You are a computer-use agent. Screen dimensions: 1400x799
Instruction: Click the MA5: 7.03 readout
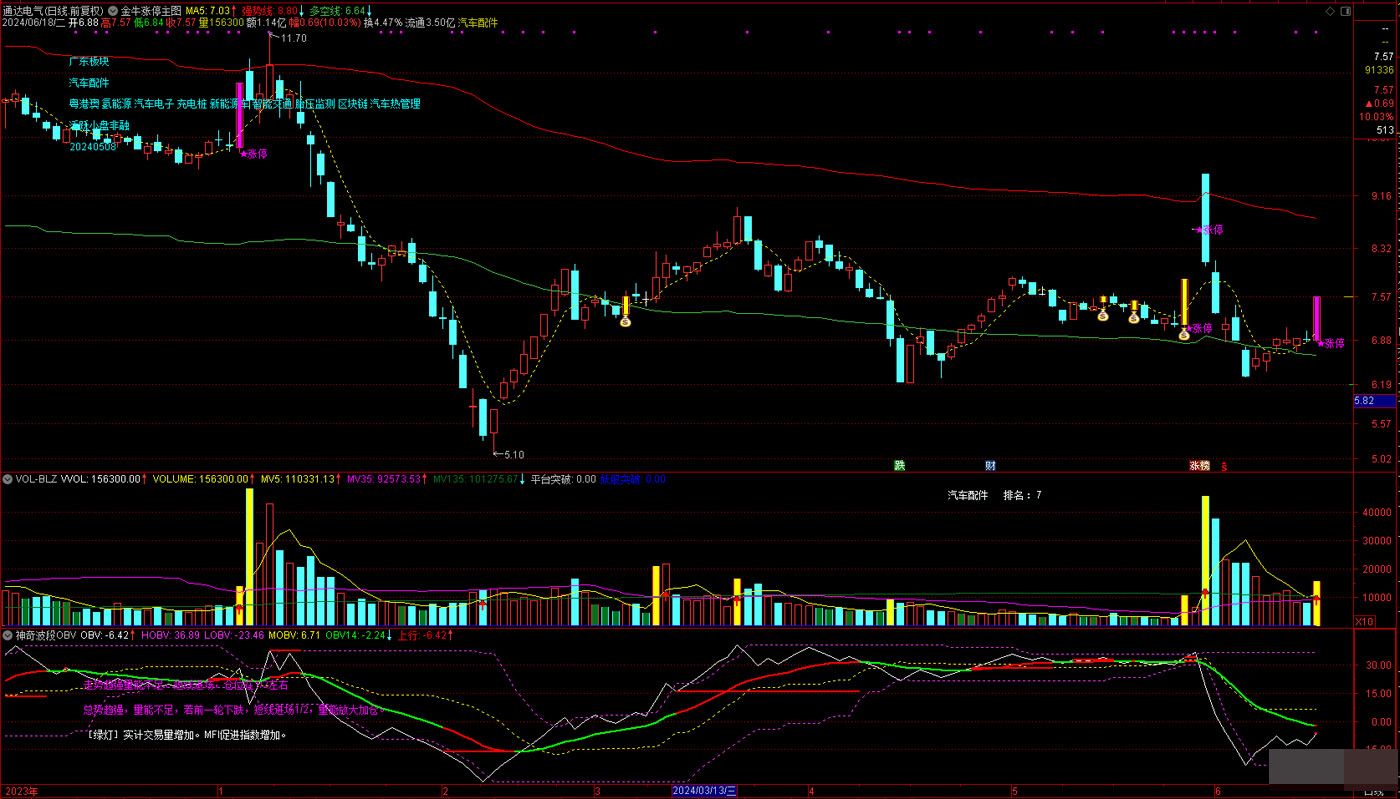[208, 10]
